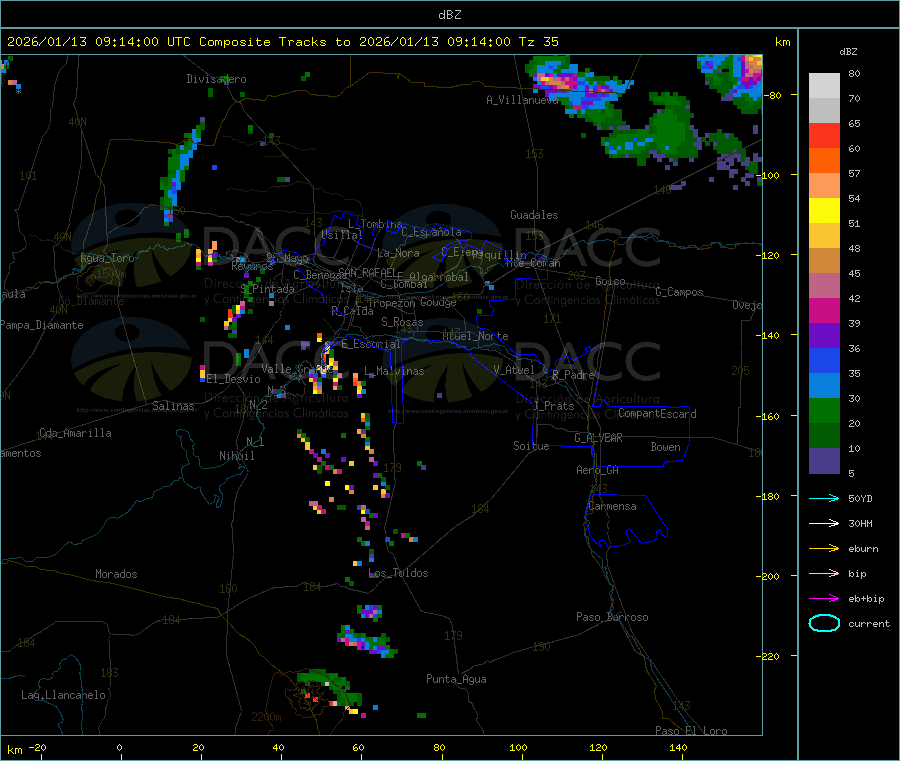Click the 'eb+bip' legend label
The height and width of the screenshot is (761, 900).
click(x=866, y=599)
